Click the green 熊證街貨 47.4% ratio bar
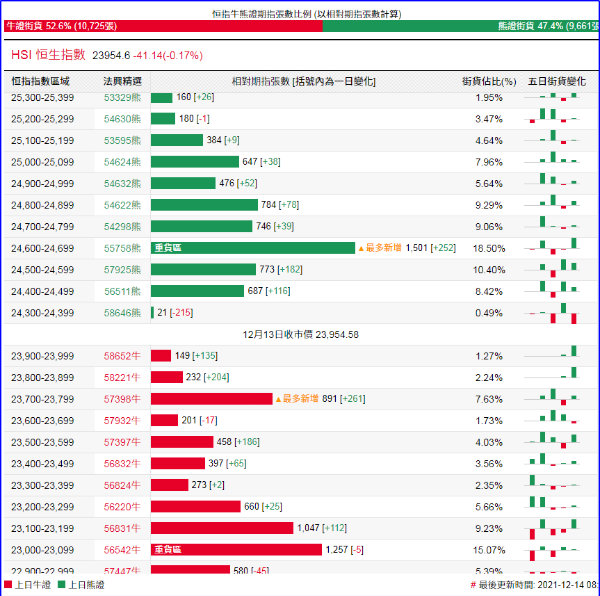This screenshot has height=596, width=600. click(x=460, y=27)
